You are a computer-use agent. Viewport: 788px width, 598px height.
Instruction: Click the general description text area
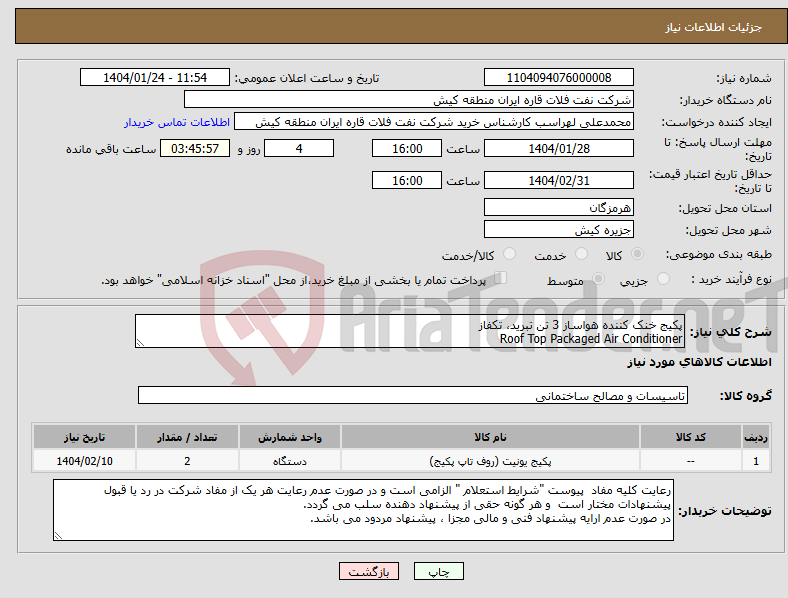click(410, 331)
